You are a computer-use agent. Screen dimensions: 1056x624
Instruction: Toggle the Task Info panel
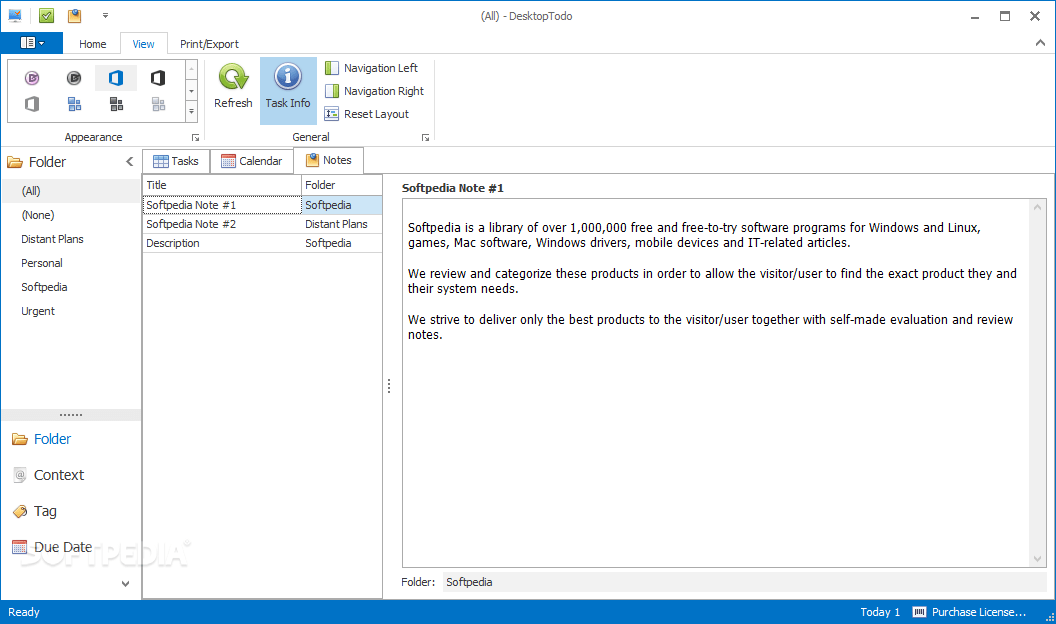click(288, 90)
